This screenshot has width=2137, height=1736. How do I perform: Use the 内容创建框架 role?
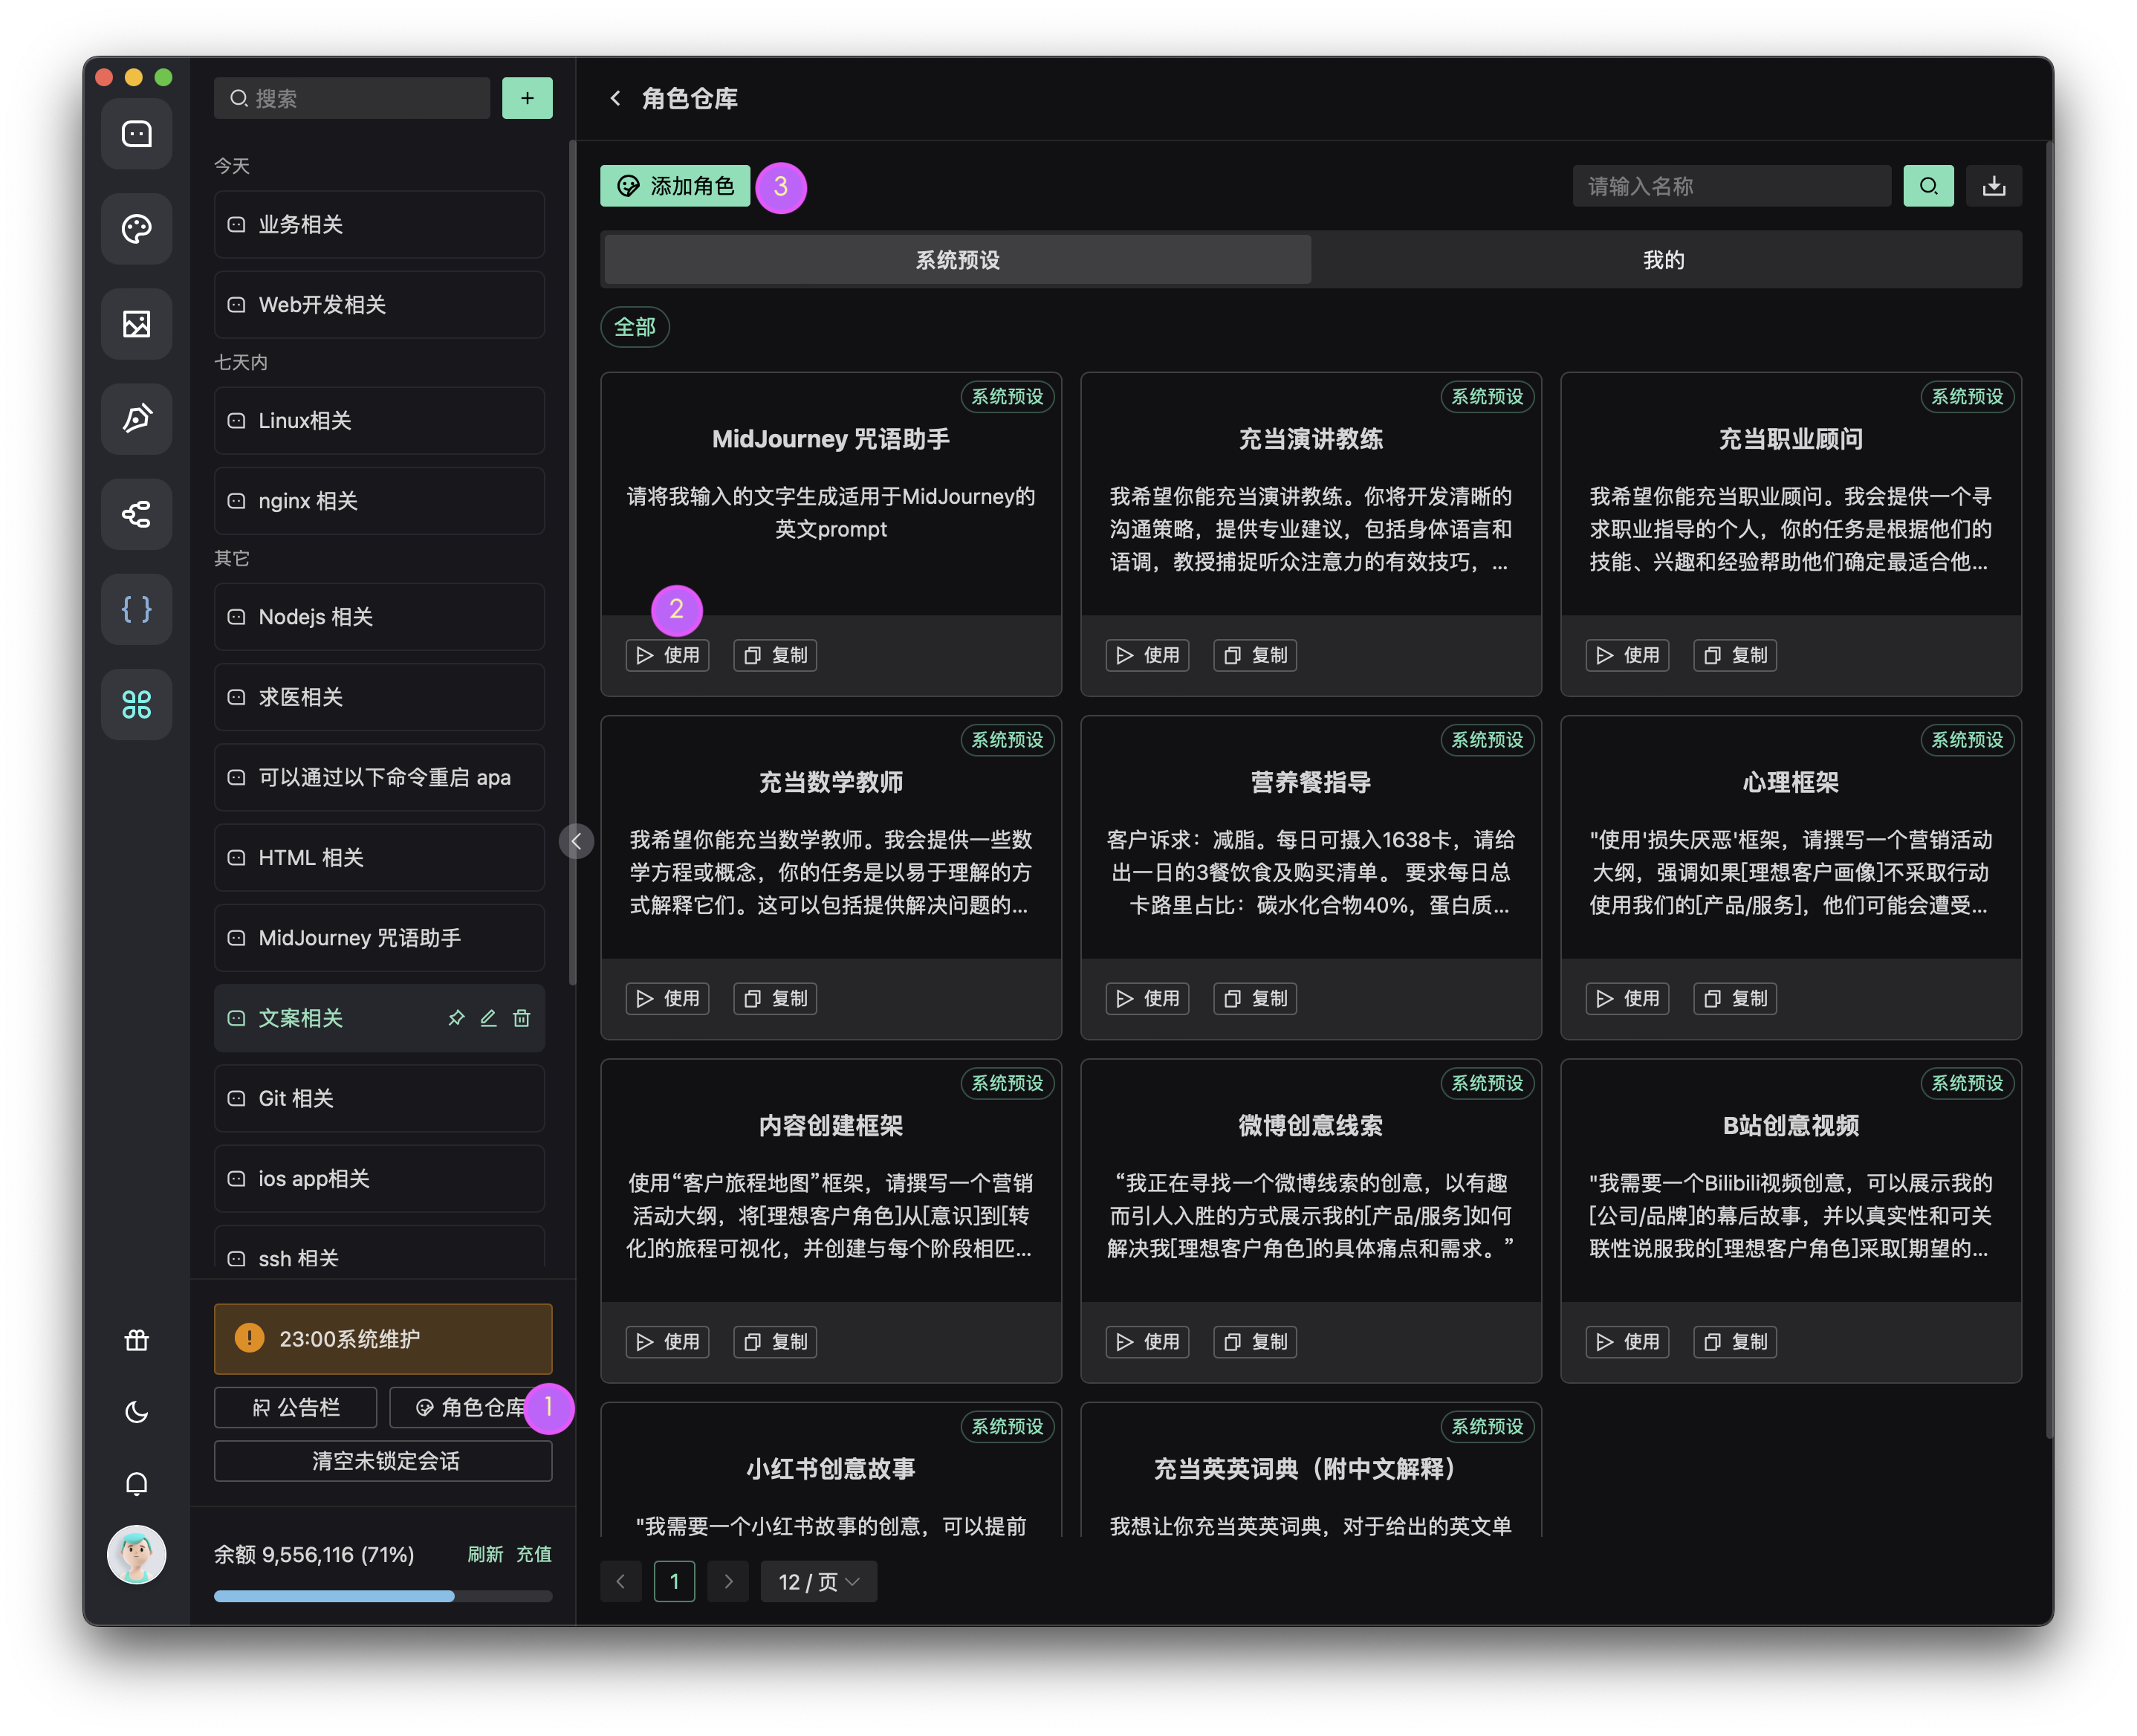tap(667, 1342)
